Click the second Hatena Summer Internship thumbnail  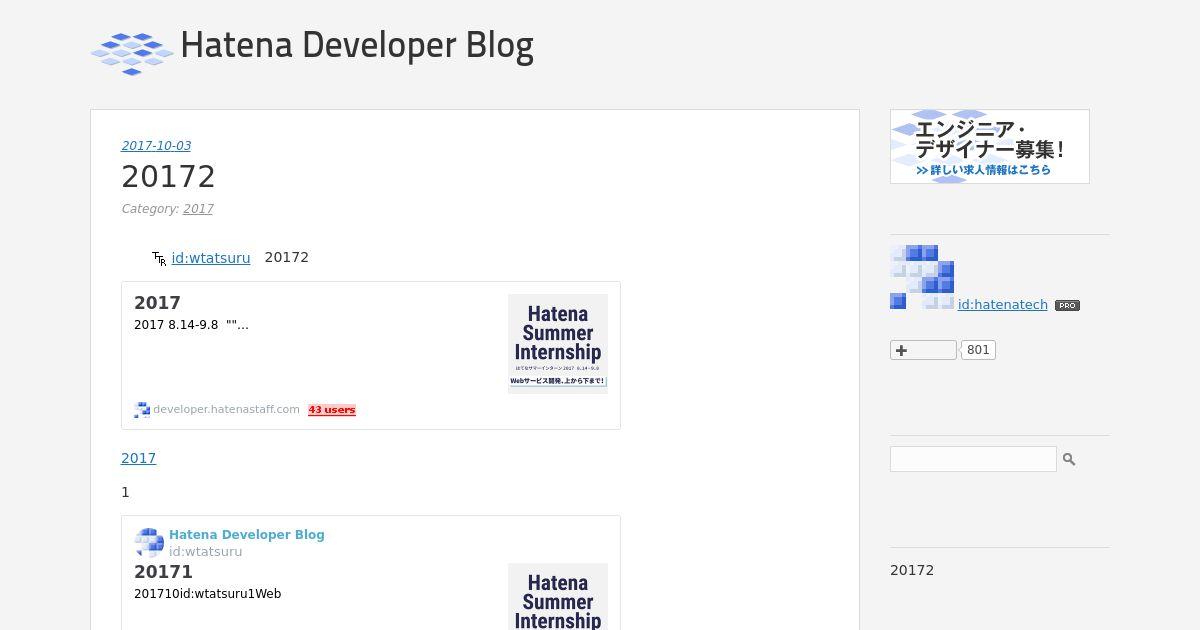[x=558, y=597]
